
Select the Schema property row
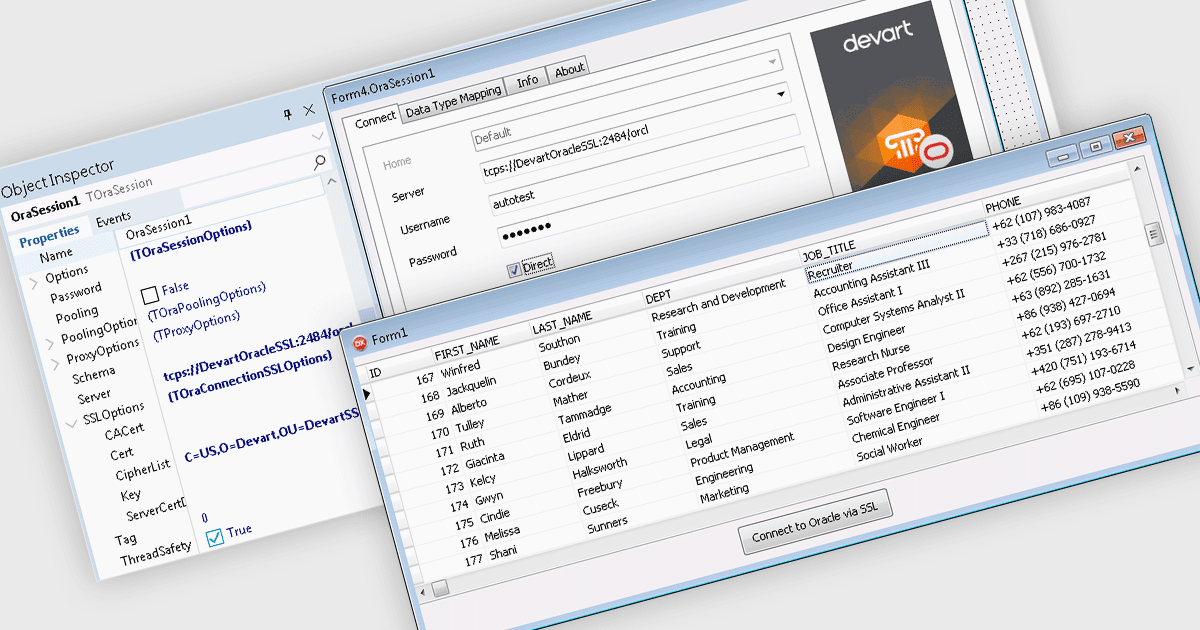[93, 377]
